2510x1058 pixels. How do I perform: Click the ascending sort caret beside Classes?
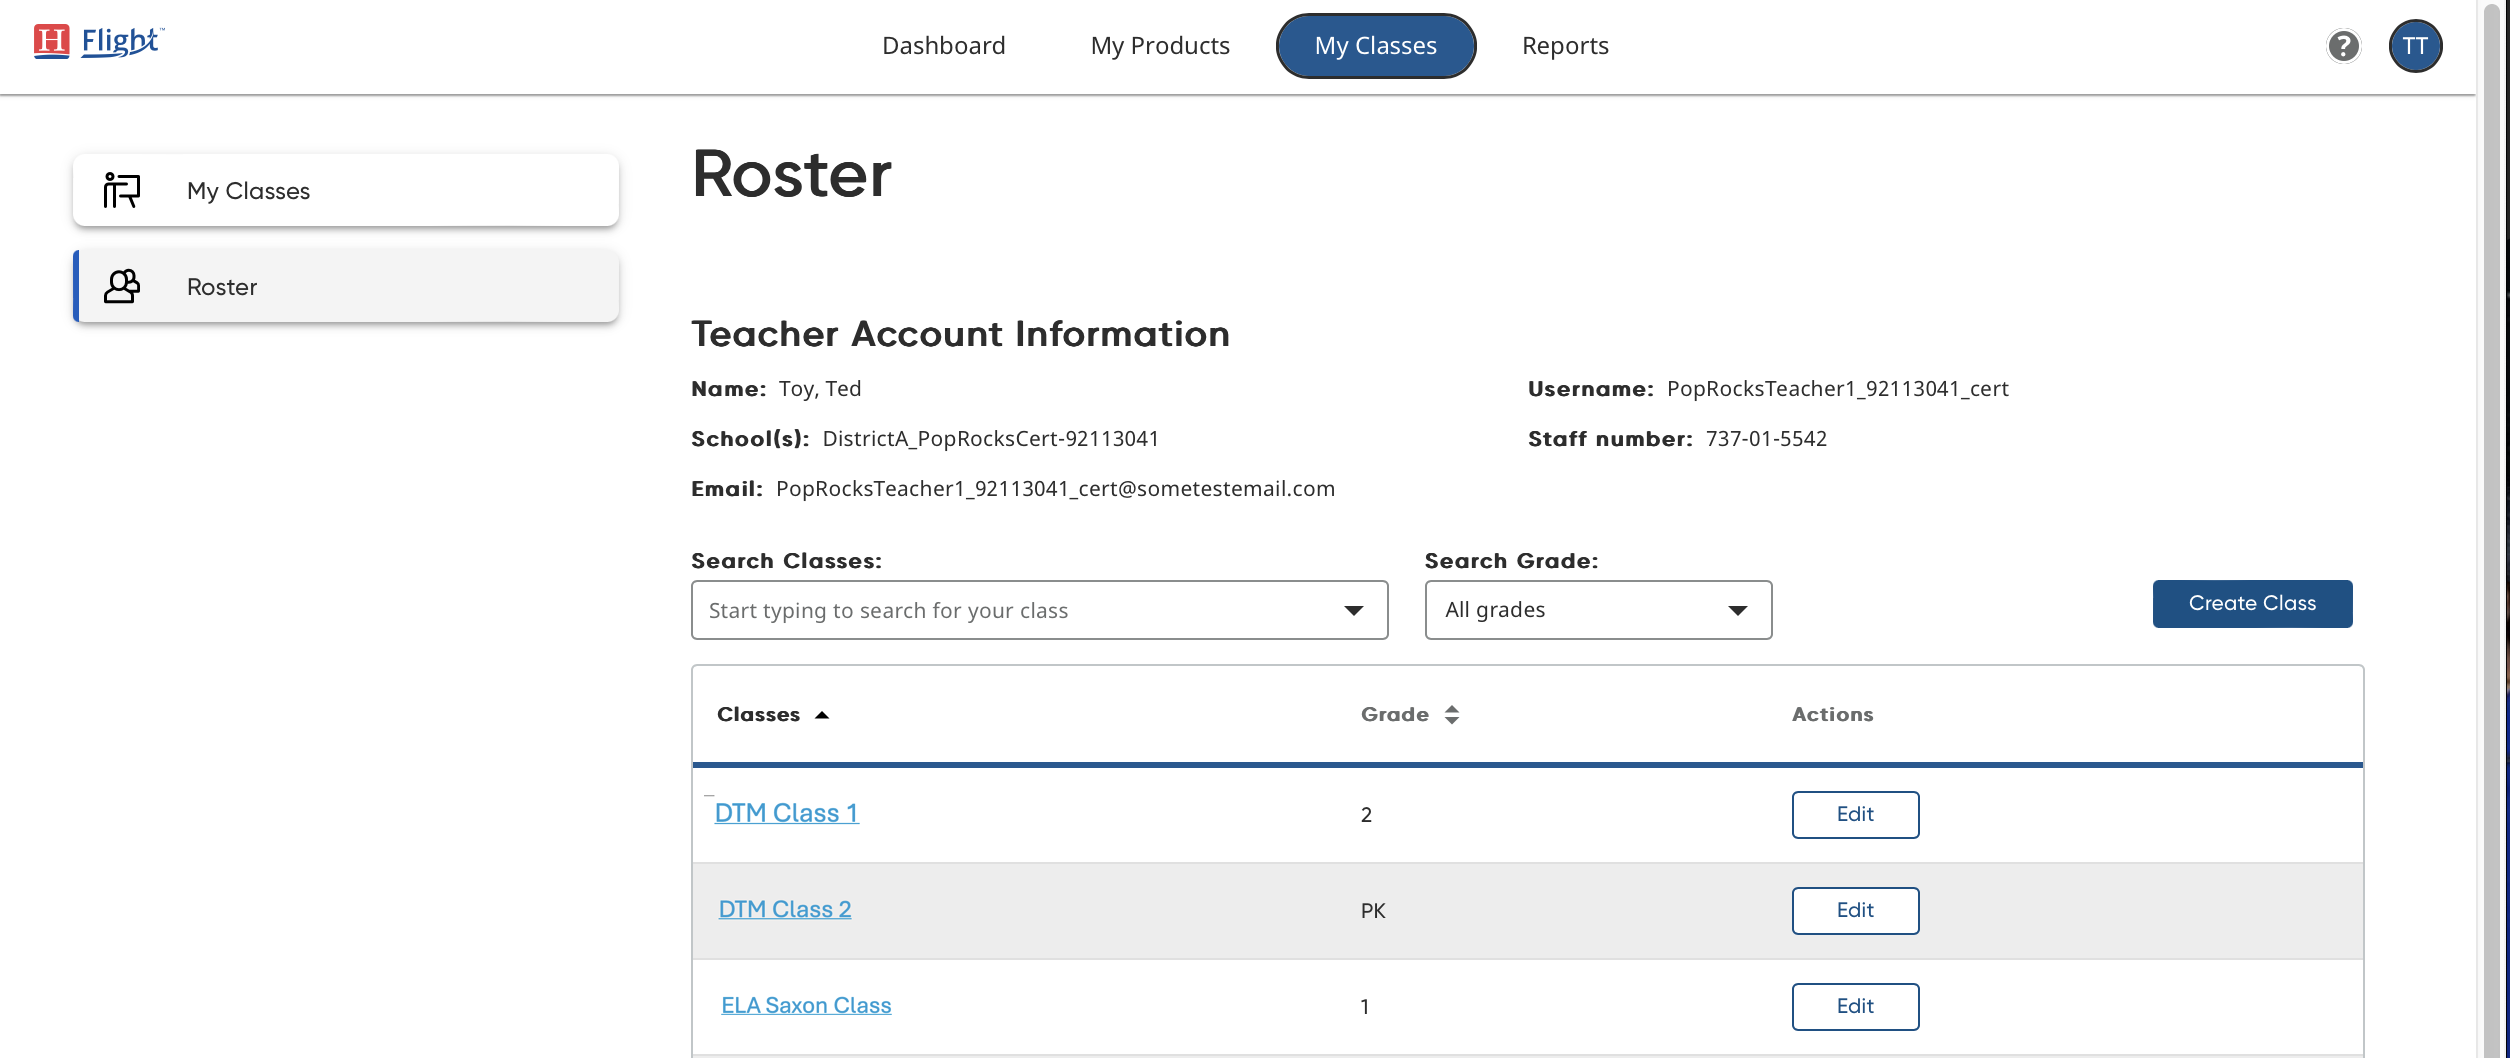pos(823,715)
